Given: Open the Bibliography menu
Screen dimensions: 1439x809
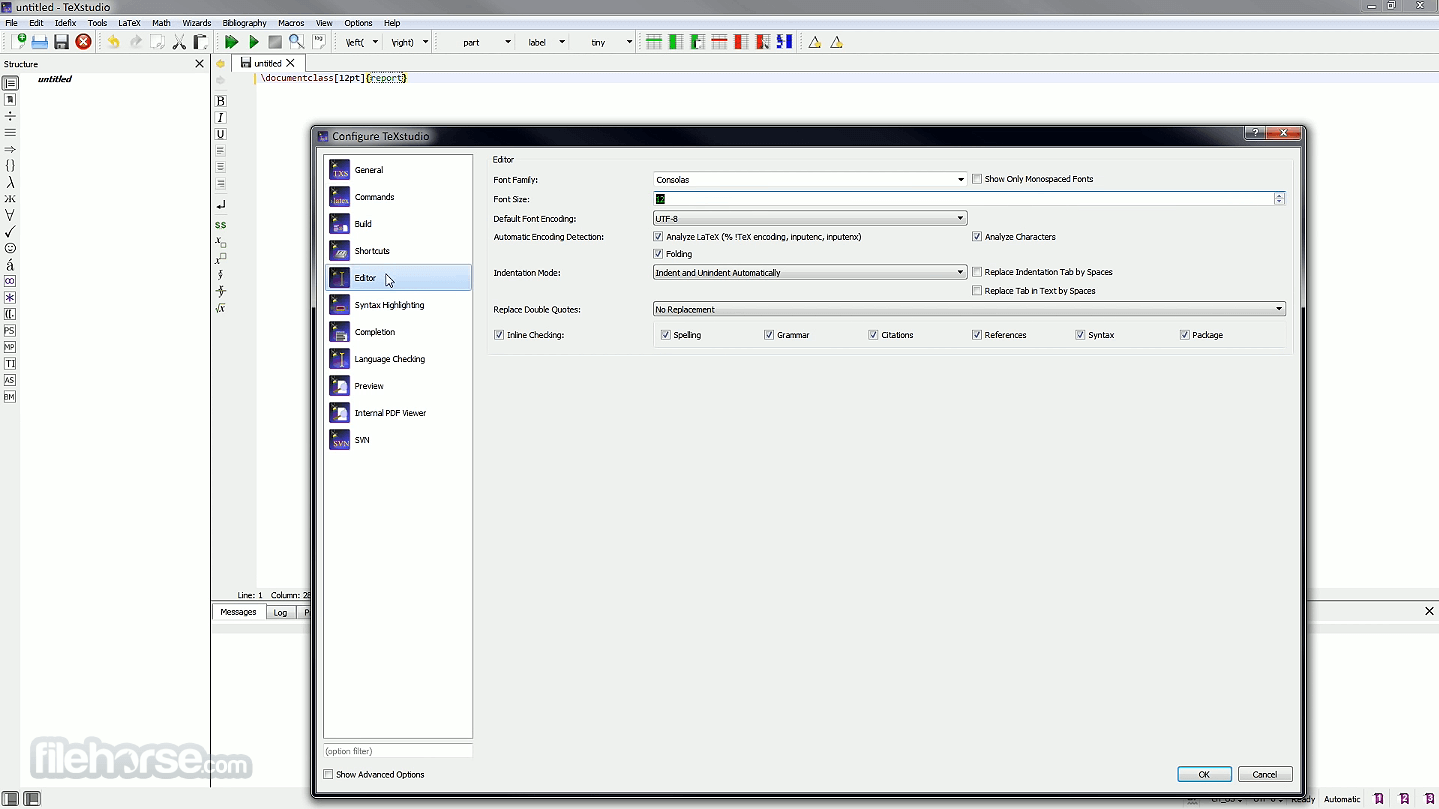Looking at the screenshot, I should click(244, 23).
